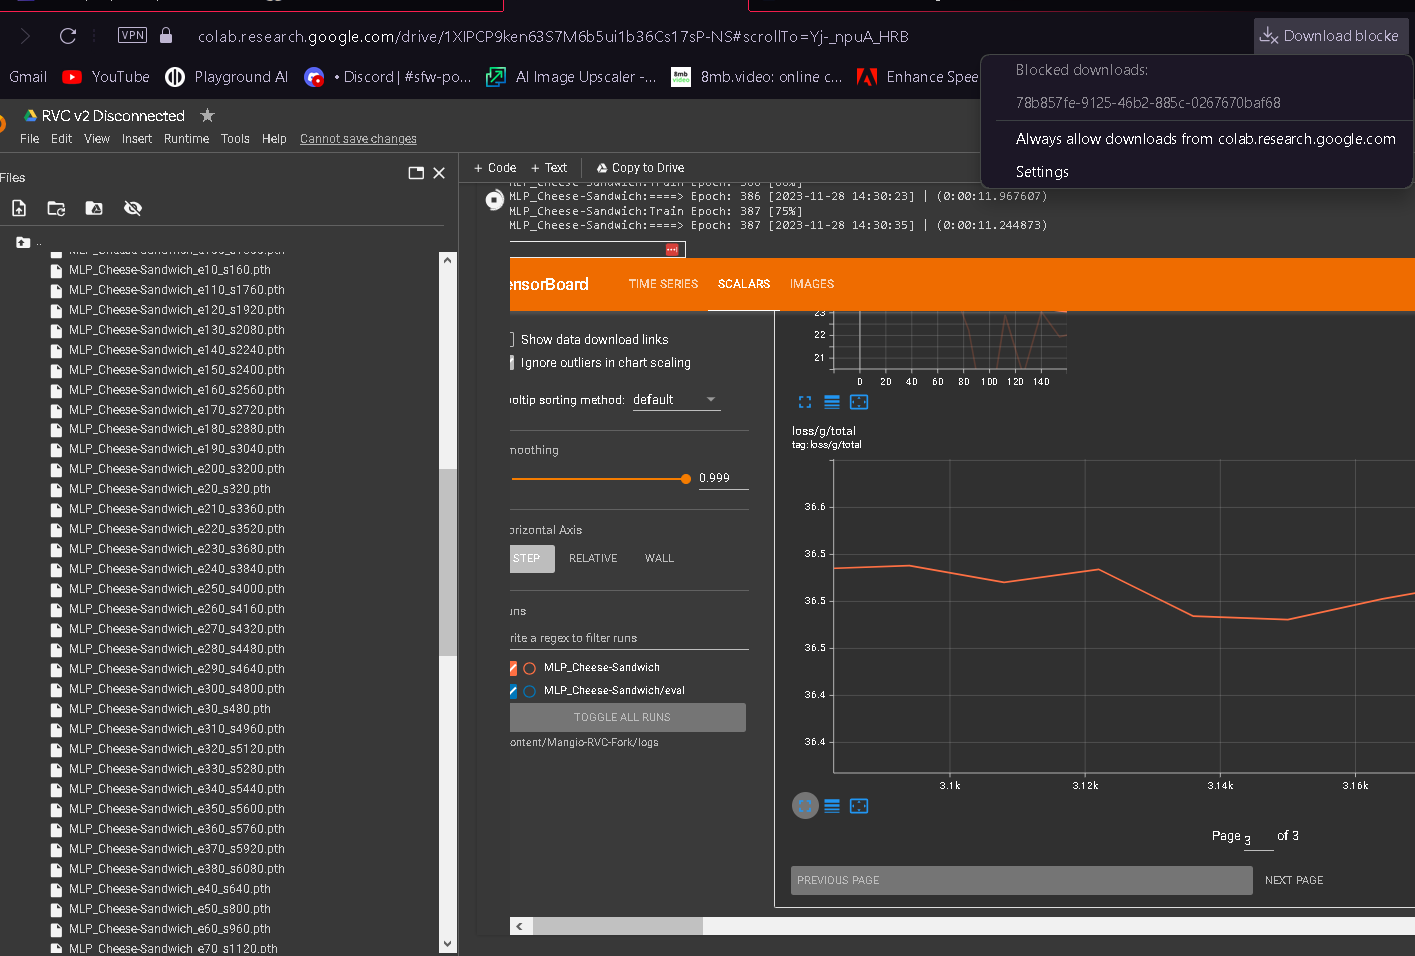Viewport: 1415px width, 956px height.
Task: Star the RVC v2 Disconnected notebook
Action: (x=207, y=115)
